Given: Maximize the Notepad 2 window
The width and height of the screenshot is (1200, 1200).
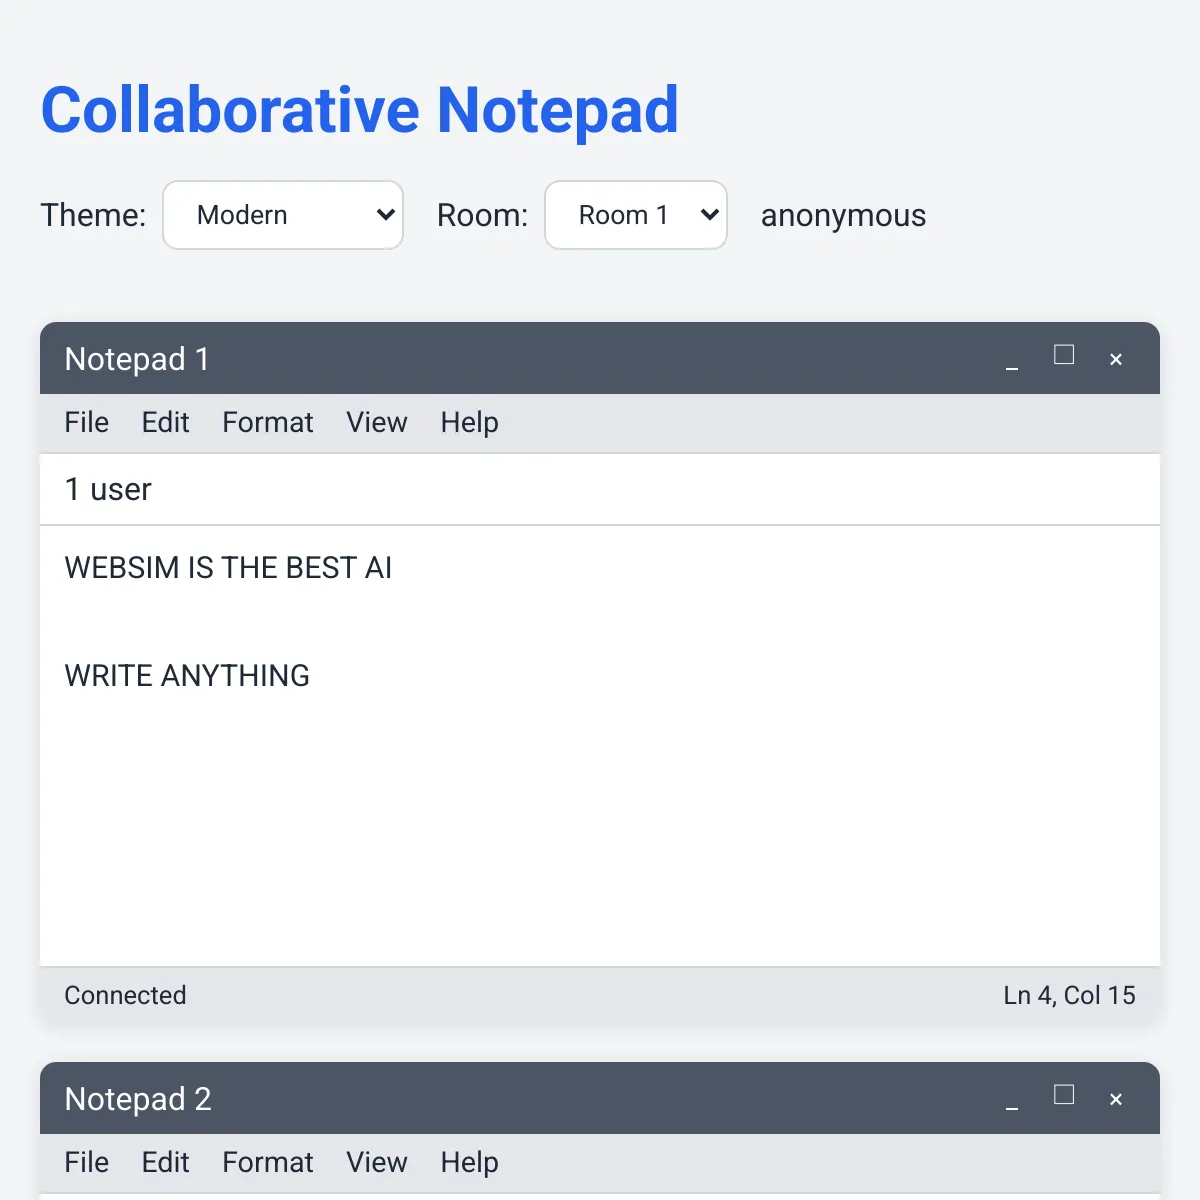Looking at the screenshot, I should pyautogui.click(x=1063, y=1096).
